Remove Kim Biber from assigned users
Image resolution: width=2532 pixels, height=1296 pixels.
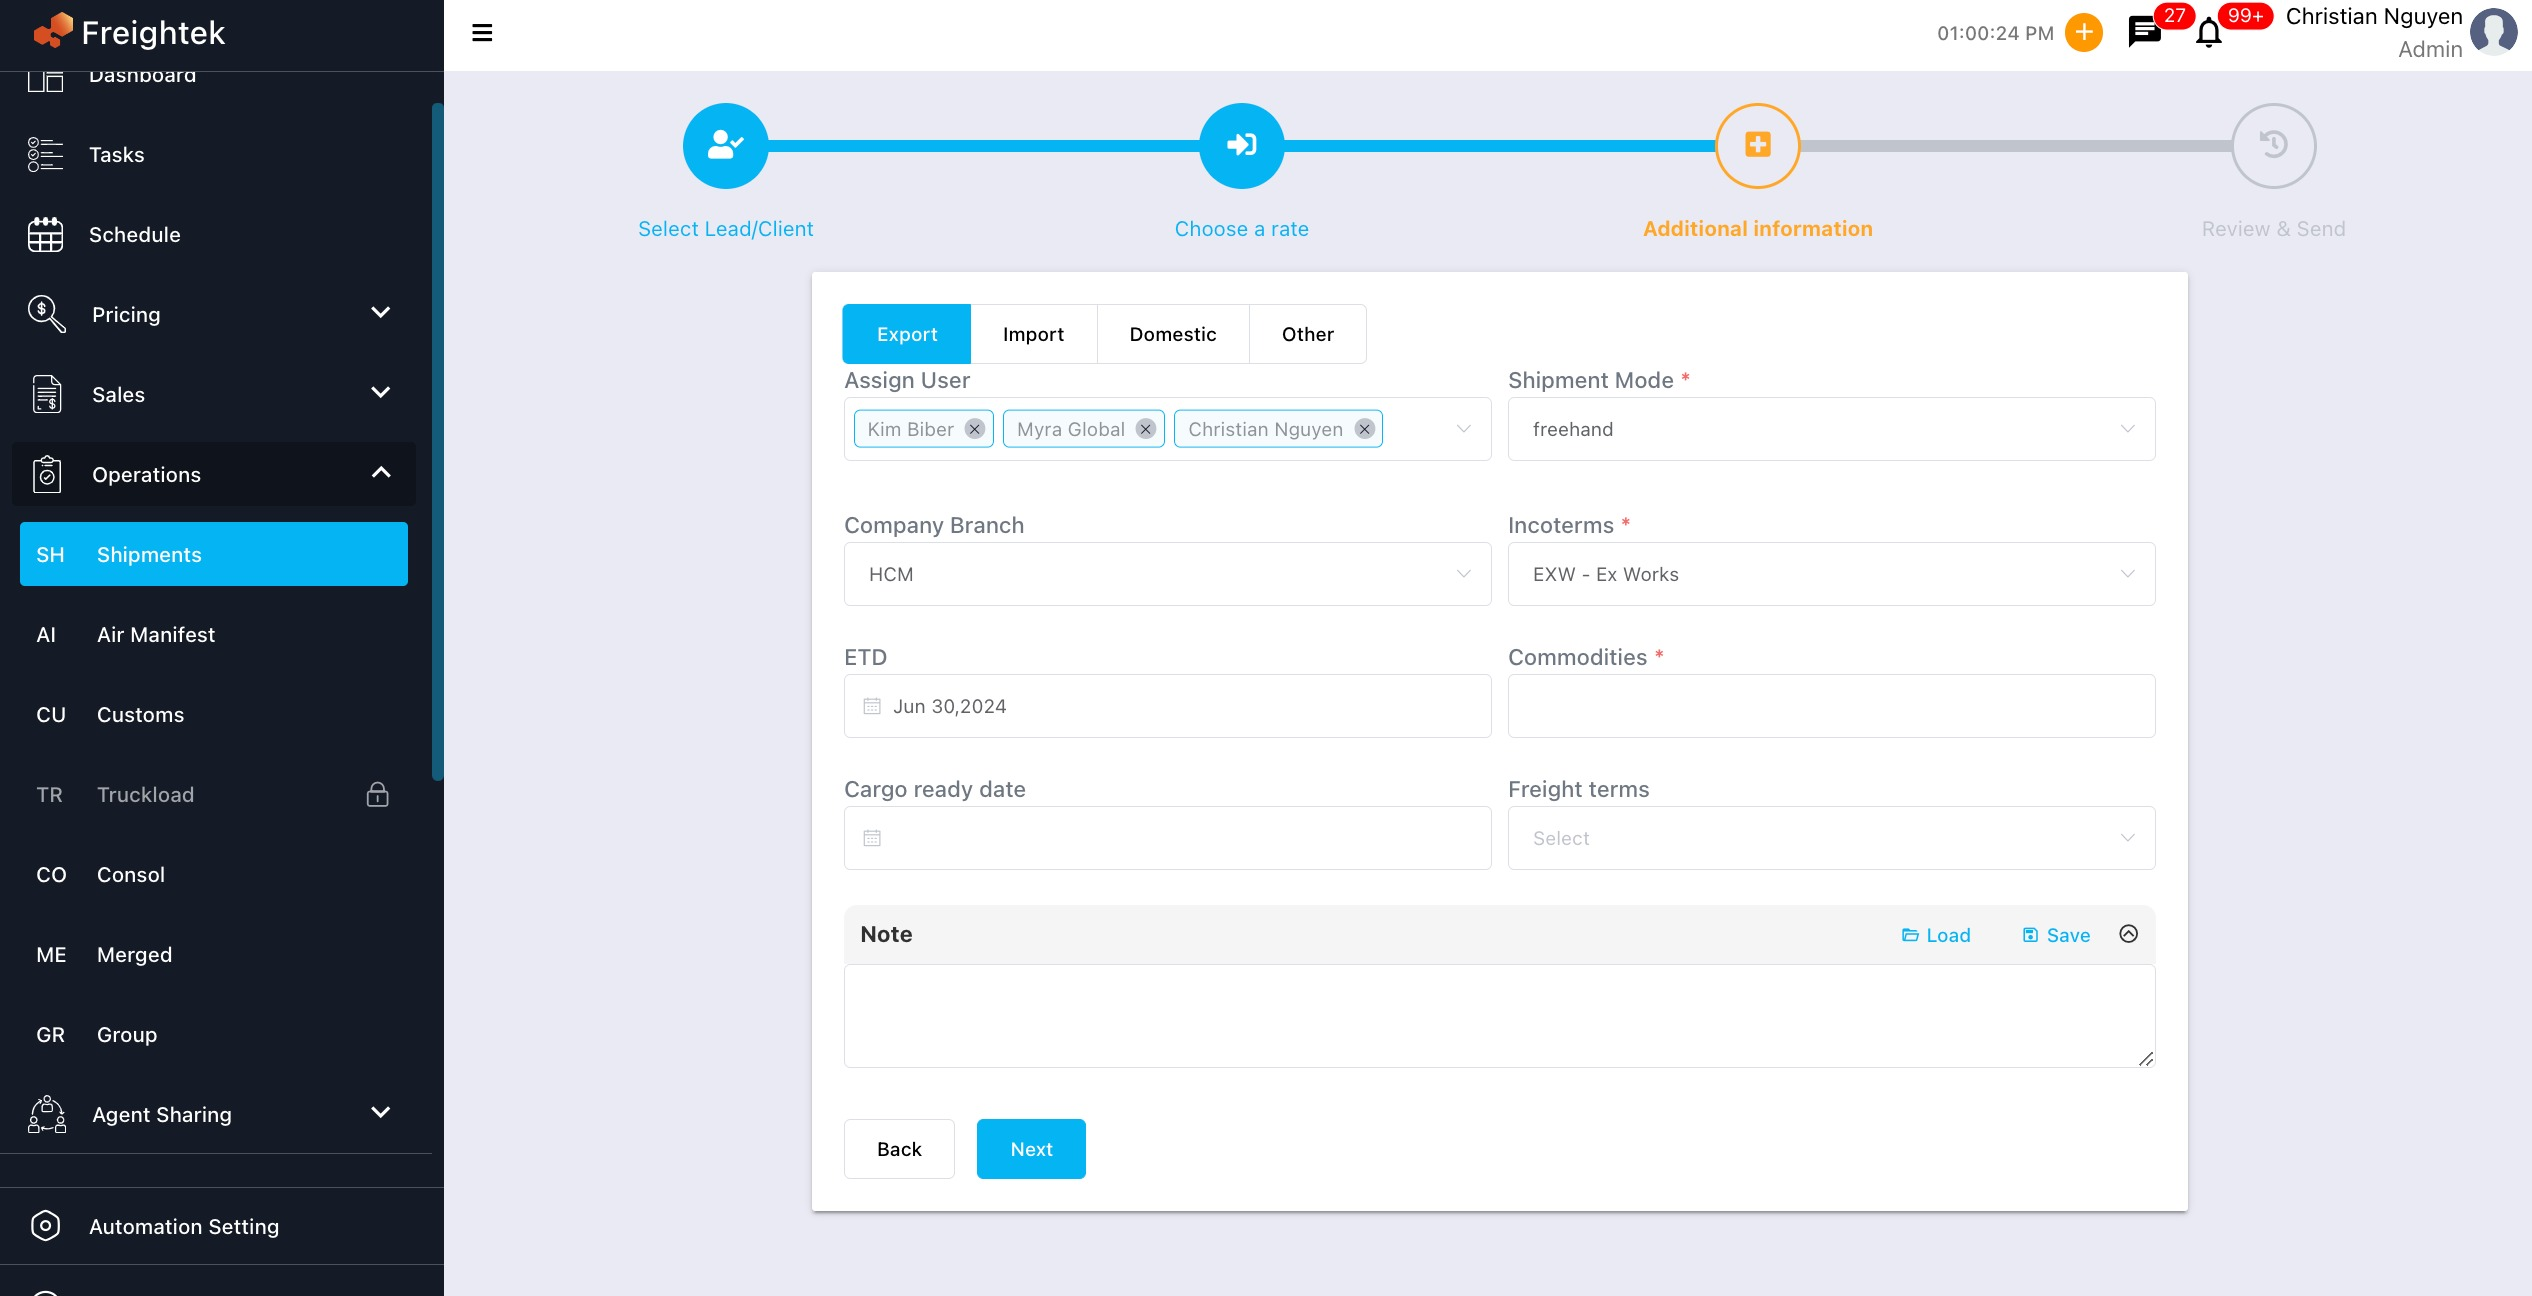click(x=974, y=429)
